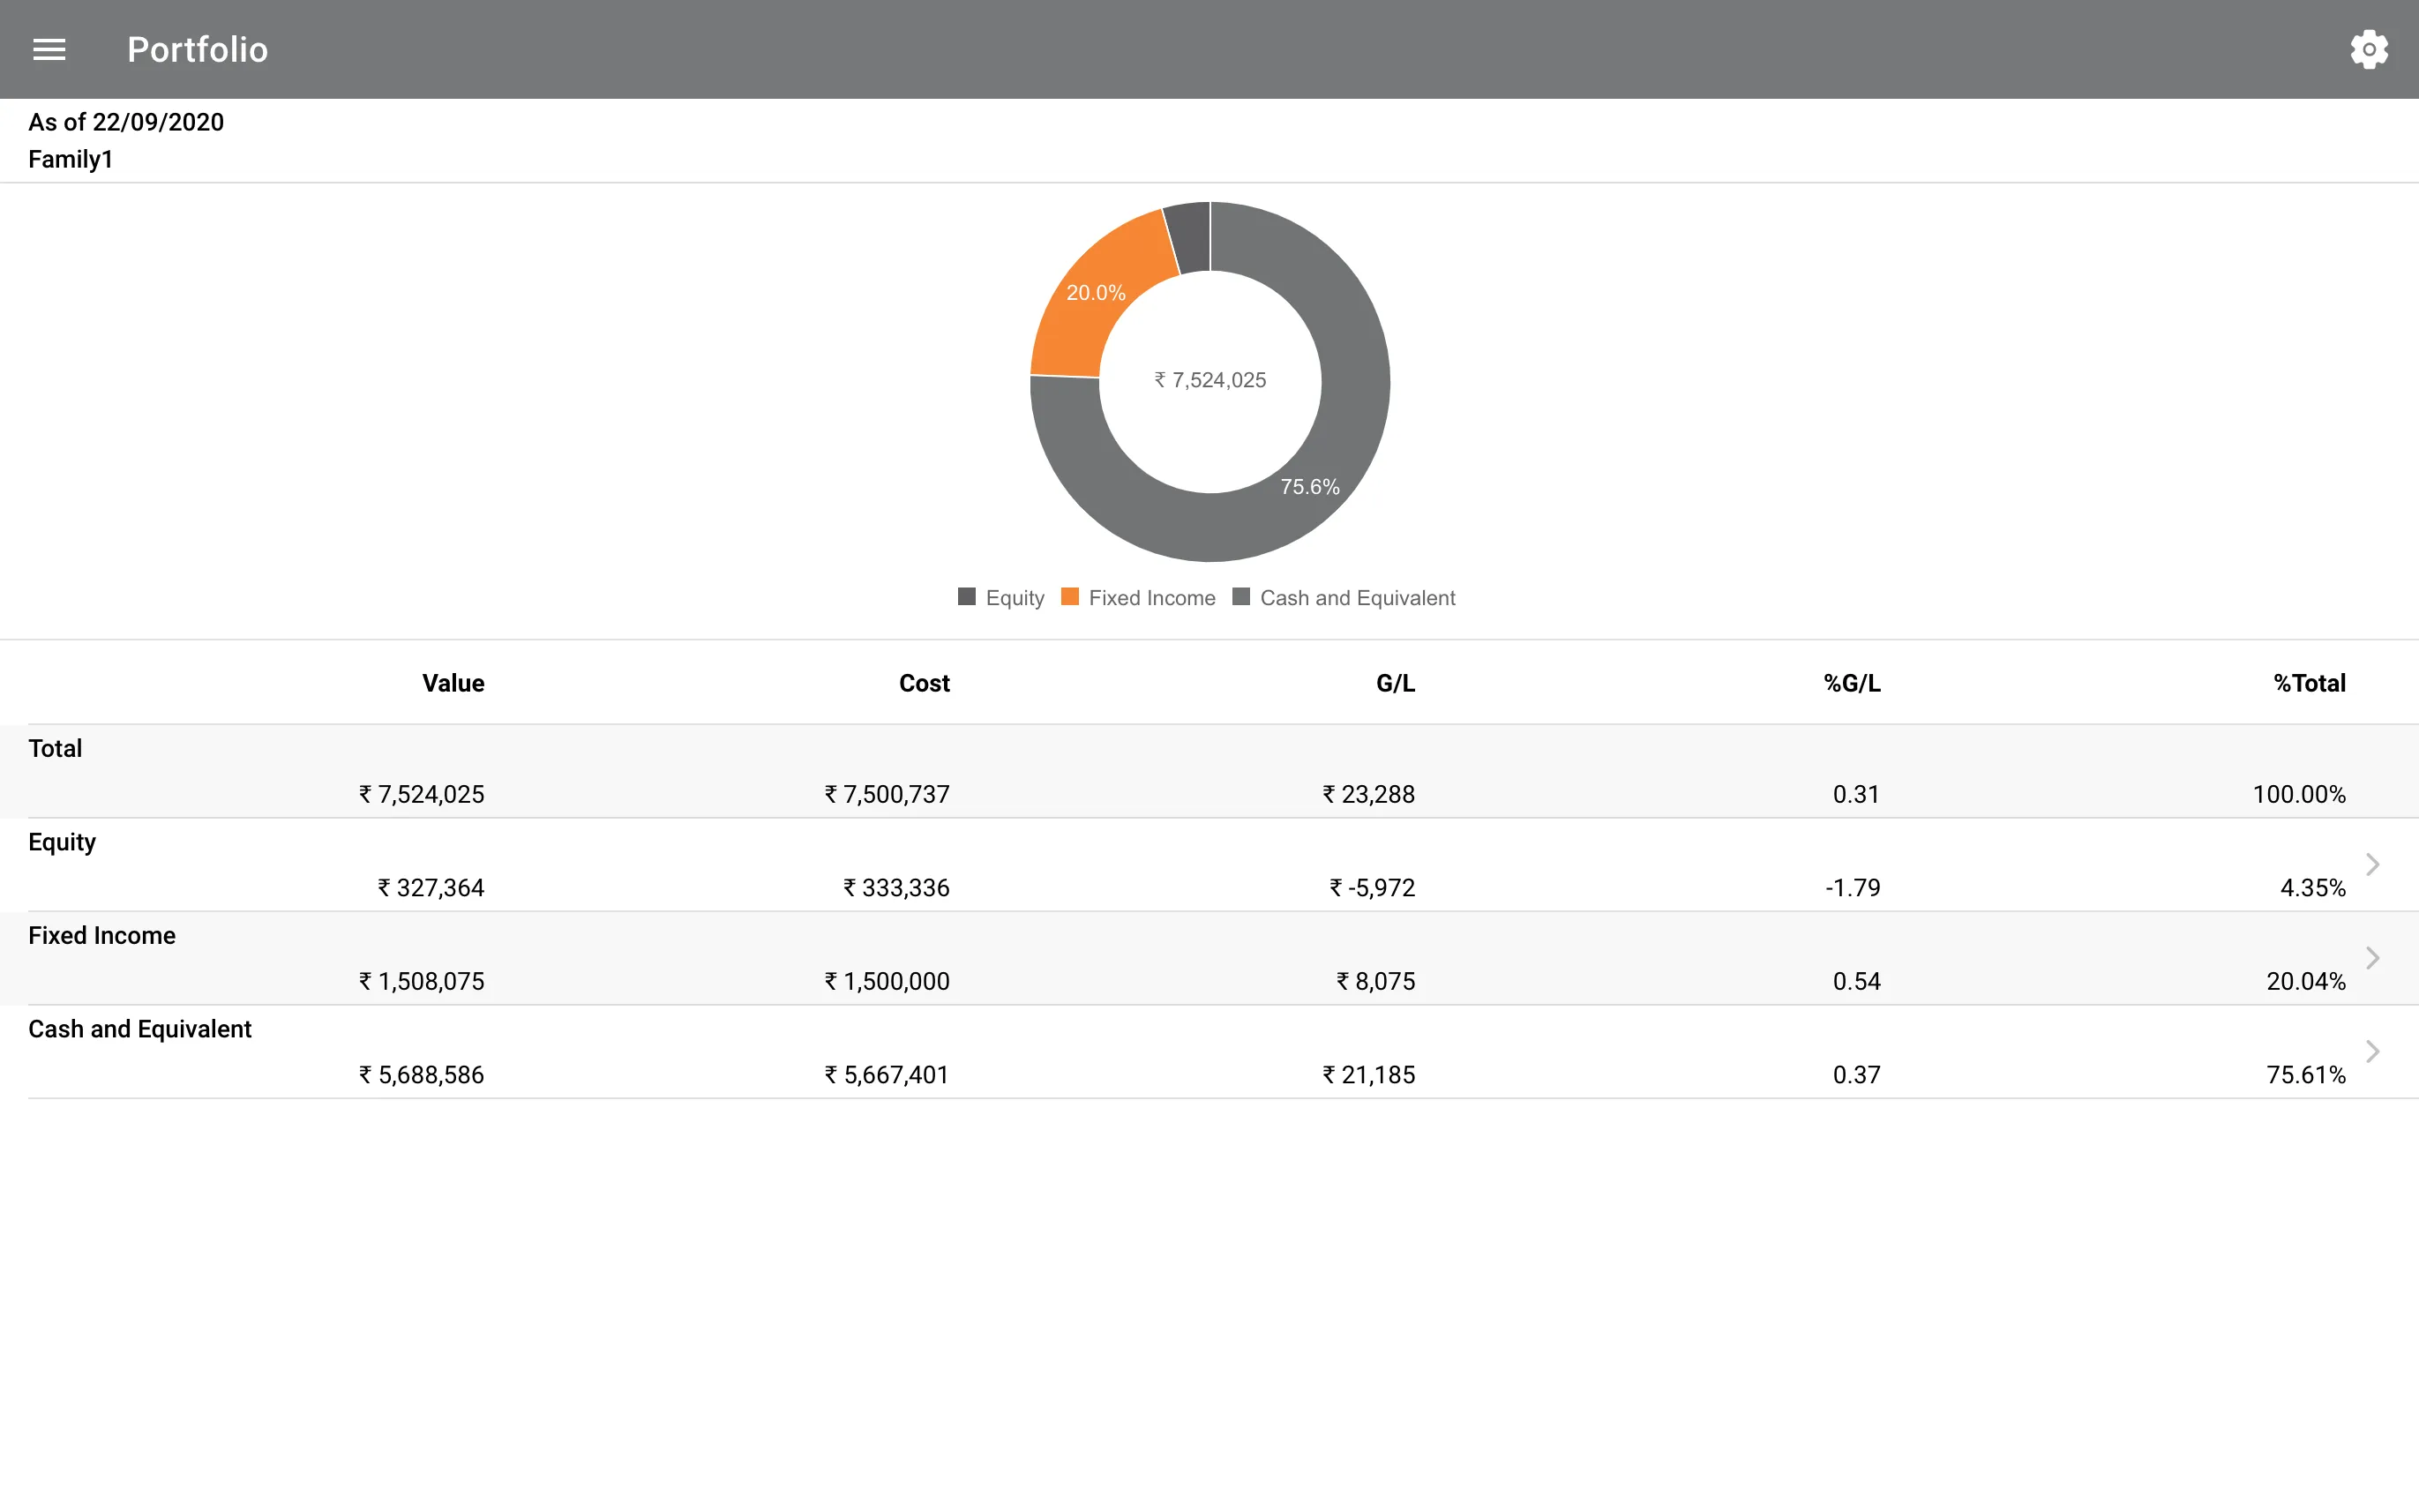The image size is (2419, 1512).
Task: Toggle the Fixed Income orange legend swatch
Action: coord(1069,597)
